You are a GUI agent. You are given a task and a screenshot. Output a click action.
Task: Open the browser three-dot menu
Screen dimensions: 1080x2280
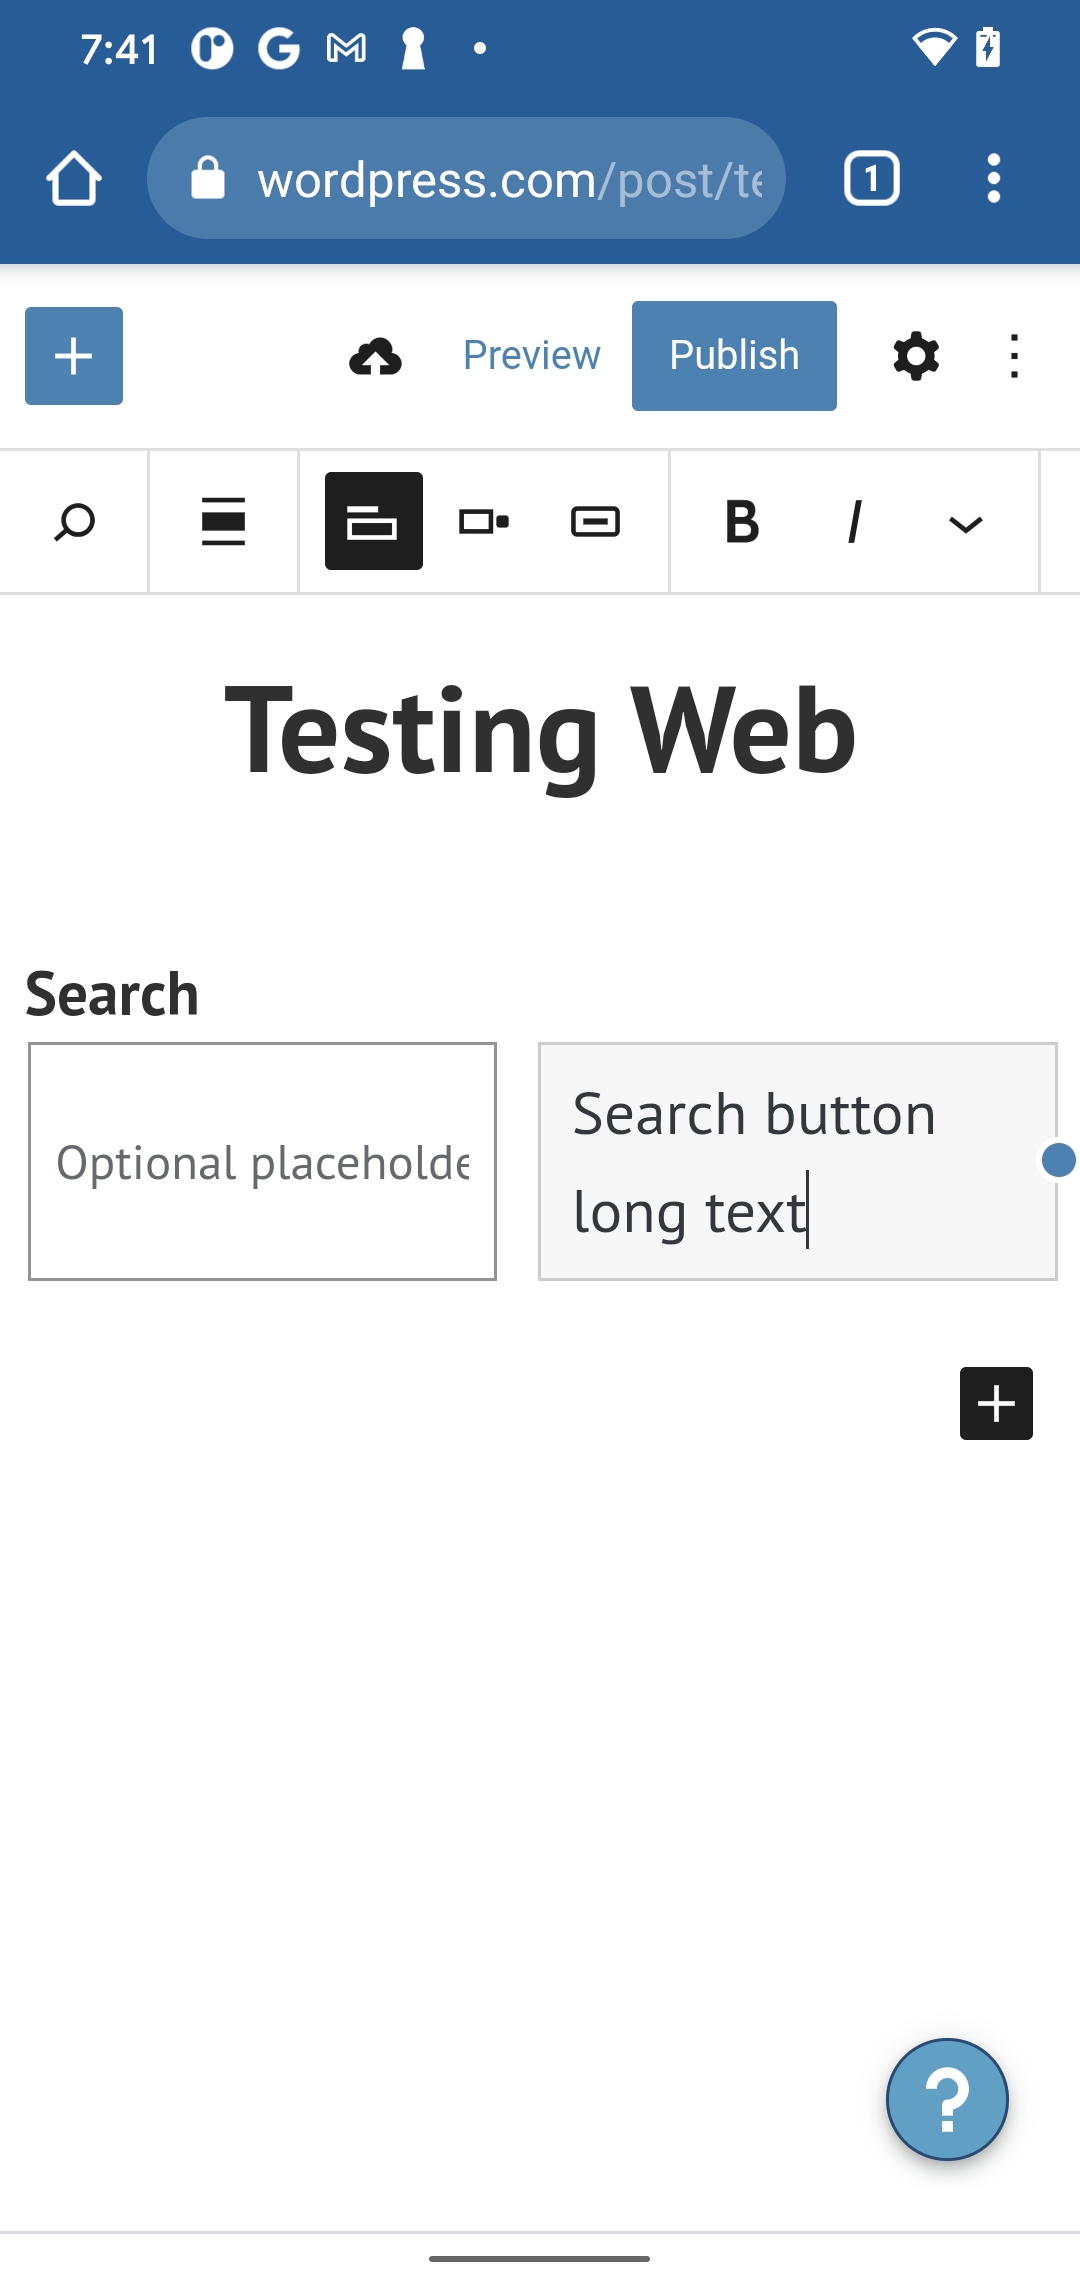coord(992,177)
